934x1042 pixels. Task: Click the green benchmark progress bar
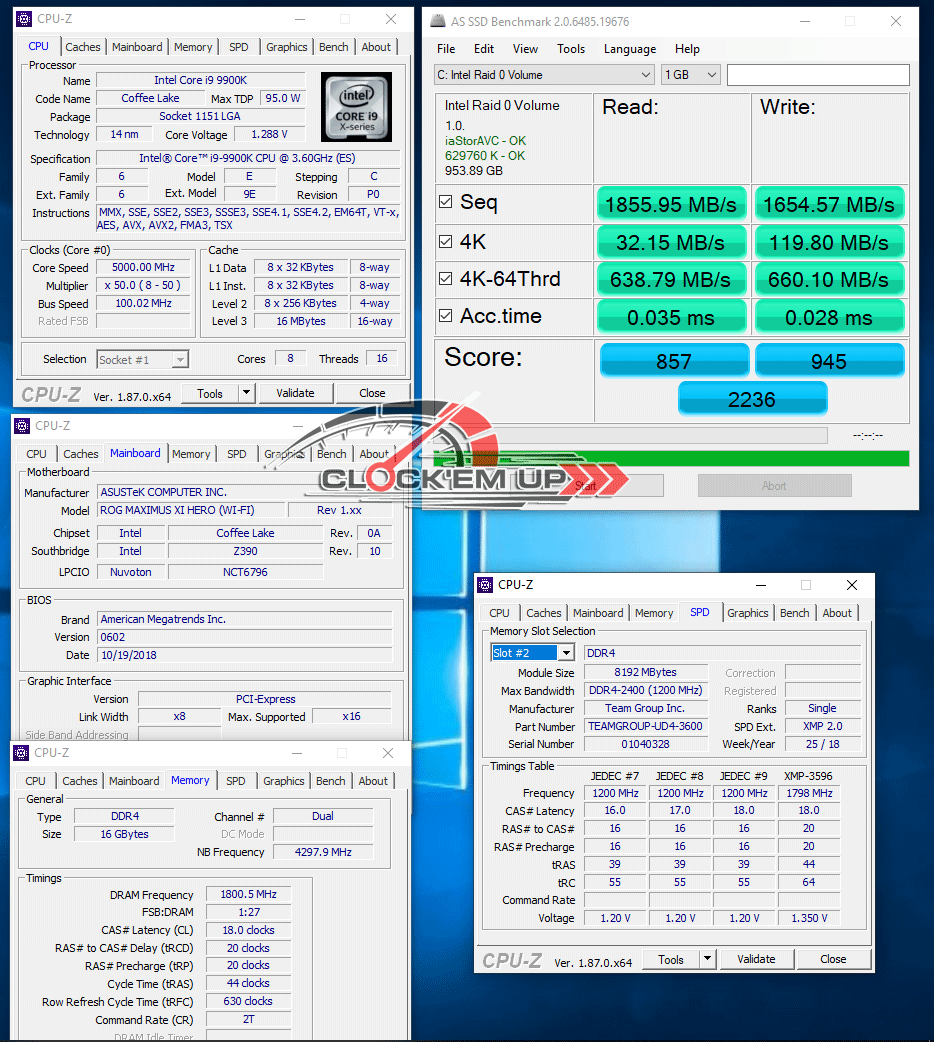670,458
